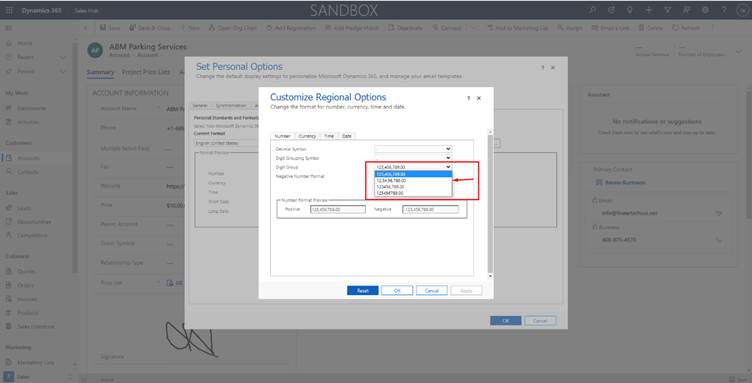Click the Digit Group dropdown box
Image resolution: width=752 pixels, height=383 pixels.
(x=413, y=167)
